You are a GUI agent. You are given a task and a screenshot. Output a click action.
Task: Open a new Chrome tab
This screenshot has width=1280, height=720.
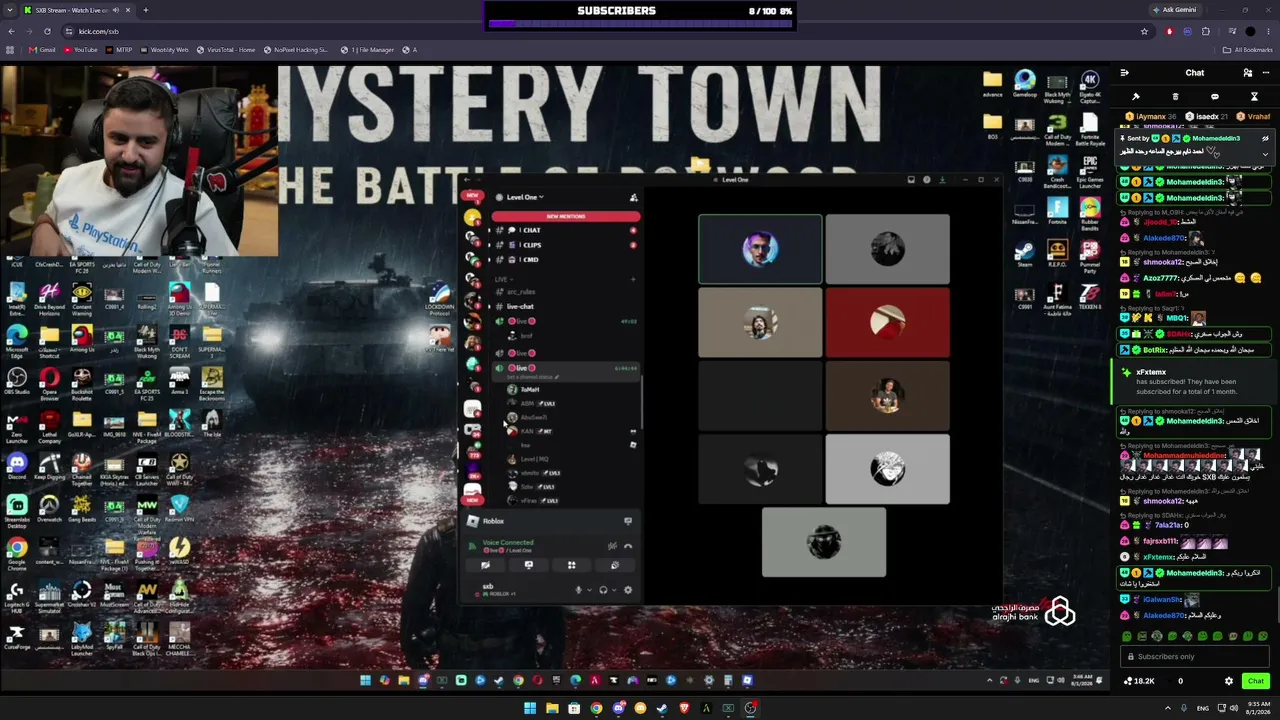pos(145,10)
